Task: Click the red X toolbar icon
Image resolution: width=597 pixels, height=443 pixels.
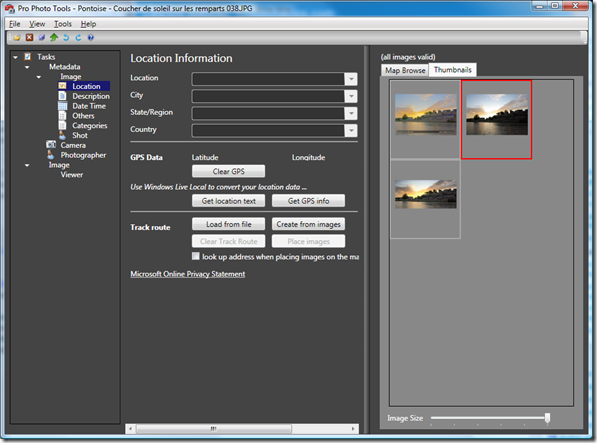Action: [29, 37]
